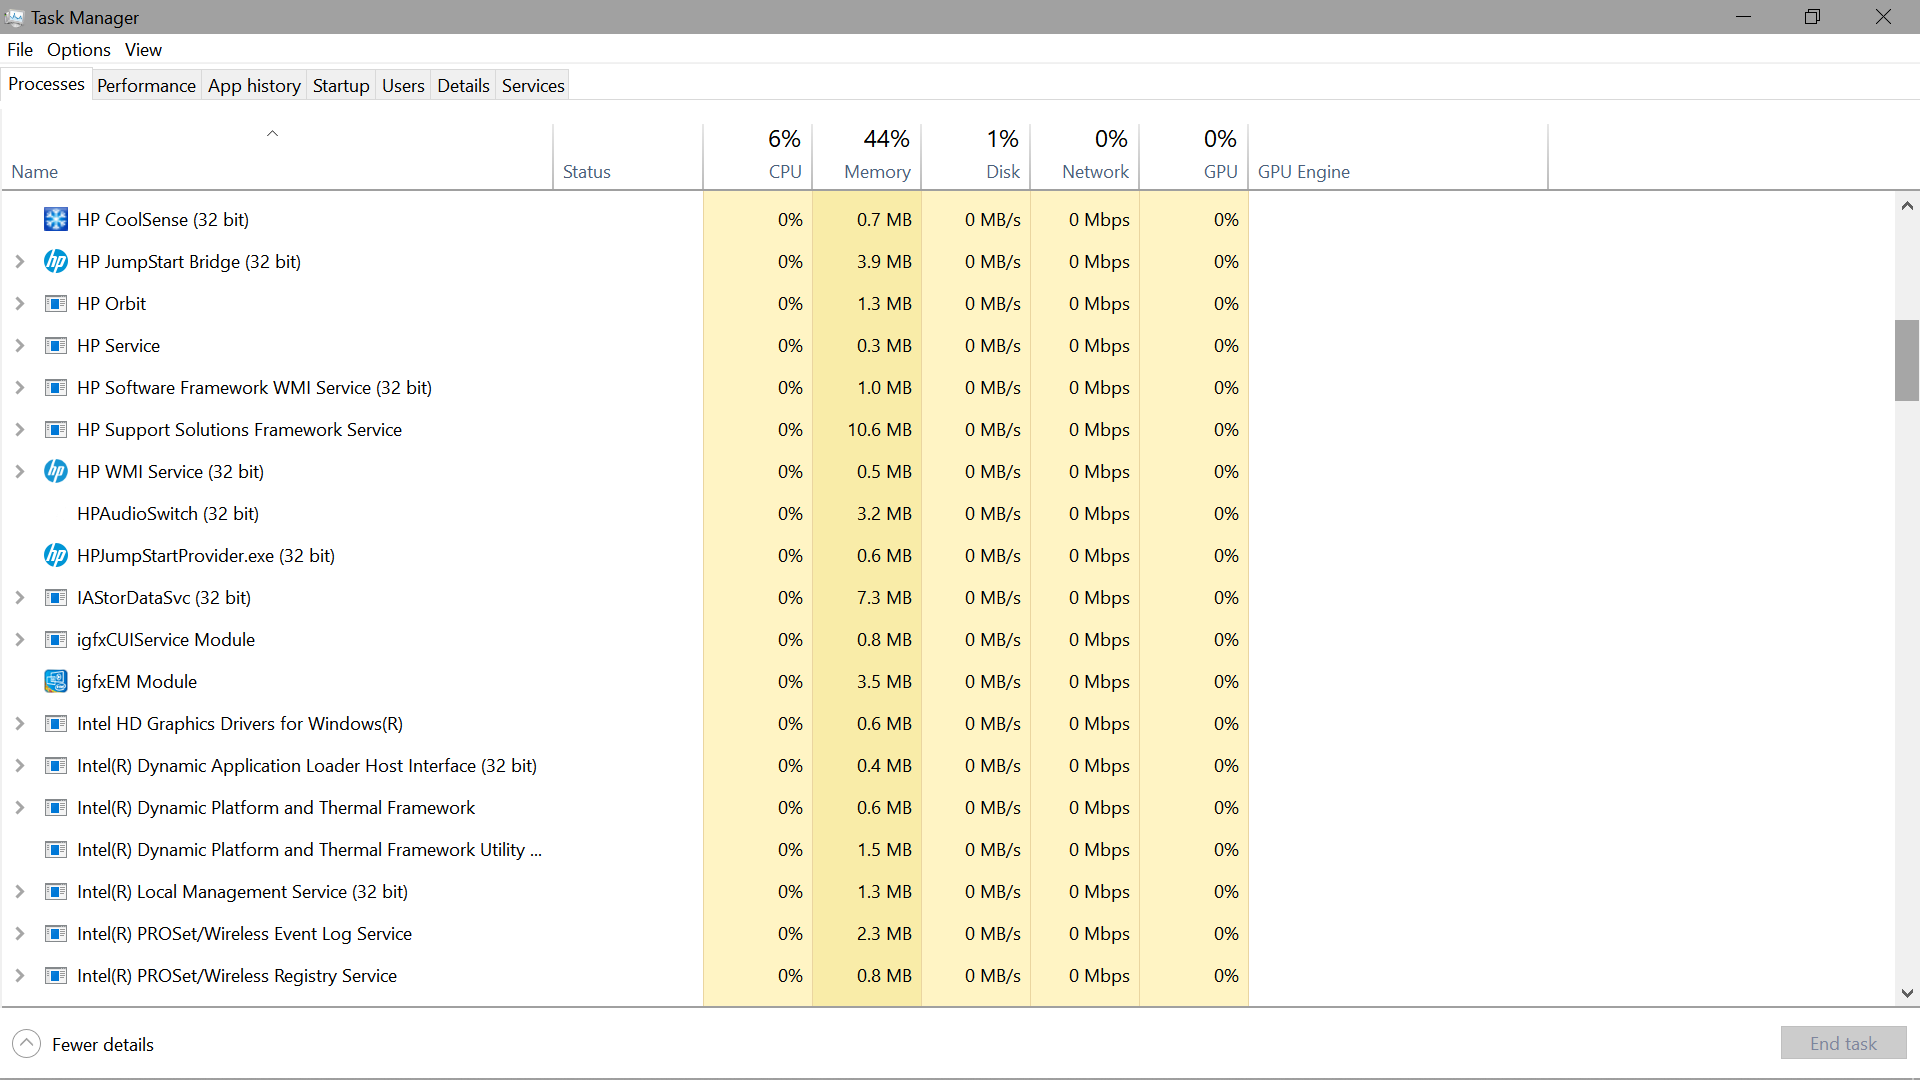
Task: Expand the HP Orbit process group
Action: (x=19, y=303)
